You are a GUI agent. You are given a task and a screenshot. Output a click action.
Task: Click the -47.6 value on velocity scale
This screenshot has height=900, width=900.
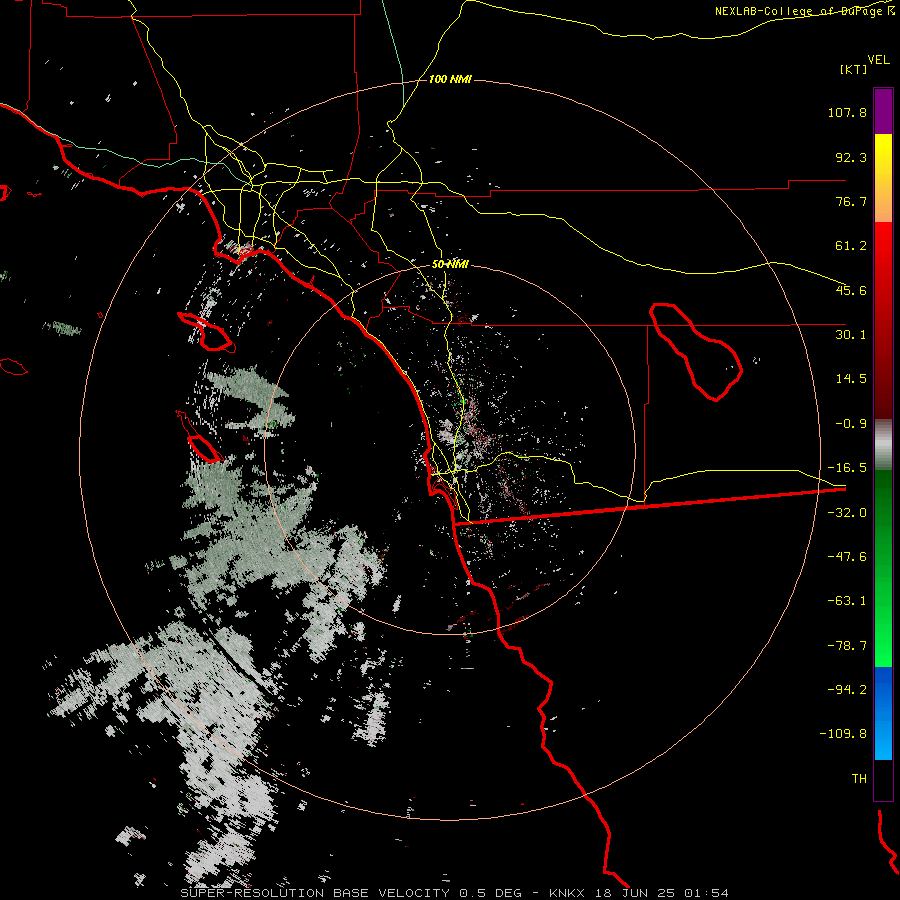[x=847, y=557]
